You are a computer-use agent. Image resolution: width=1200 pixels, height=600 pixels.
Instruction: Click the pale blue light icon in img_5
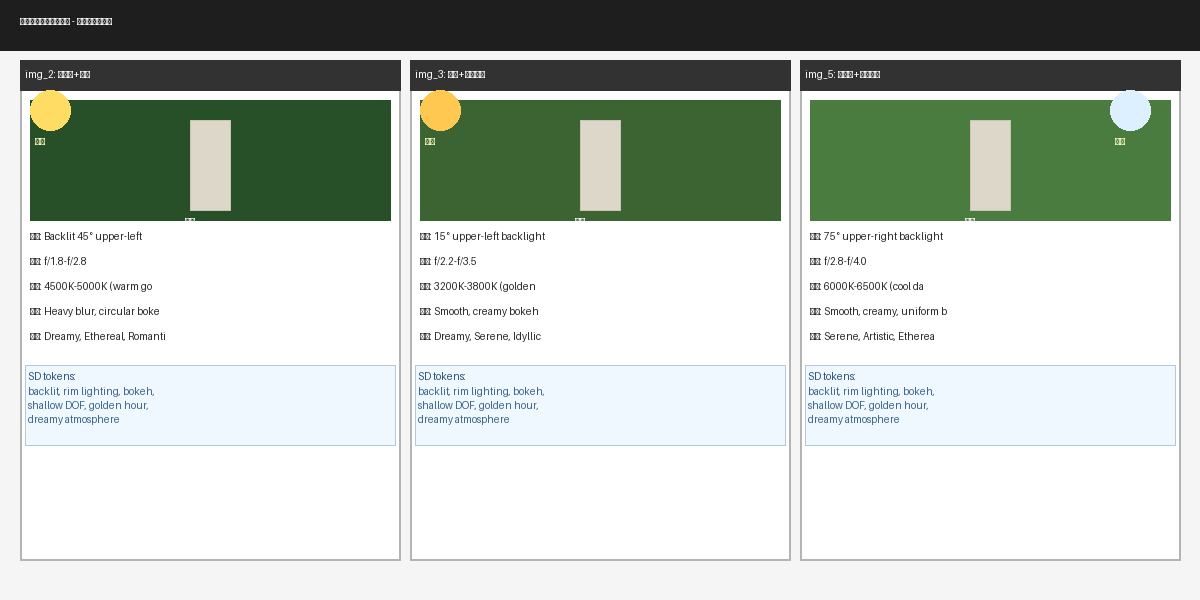point(1130,110)
